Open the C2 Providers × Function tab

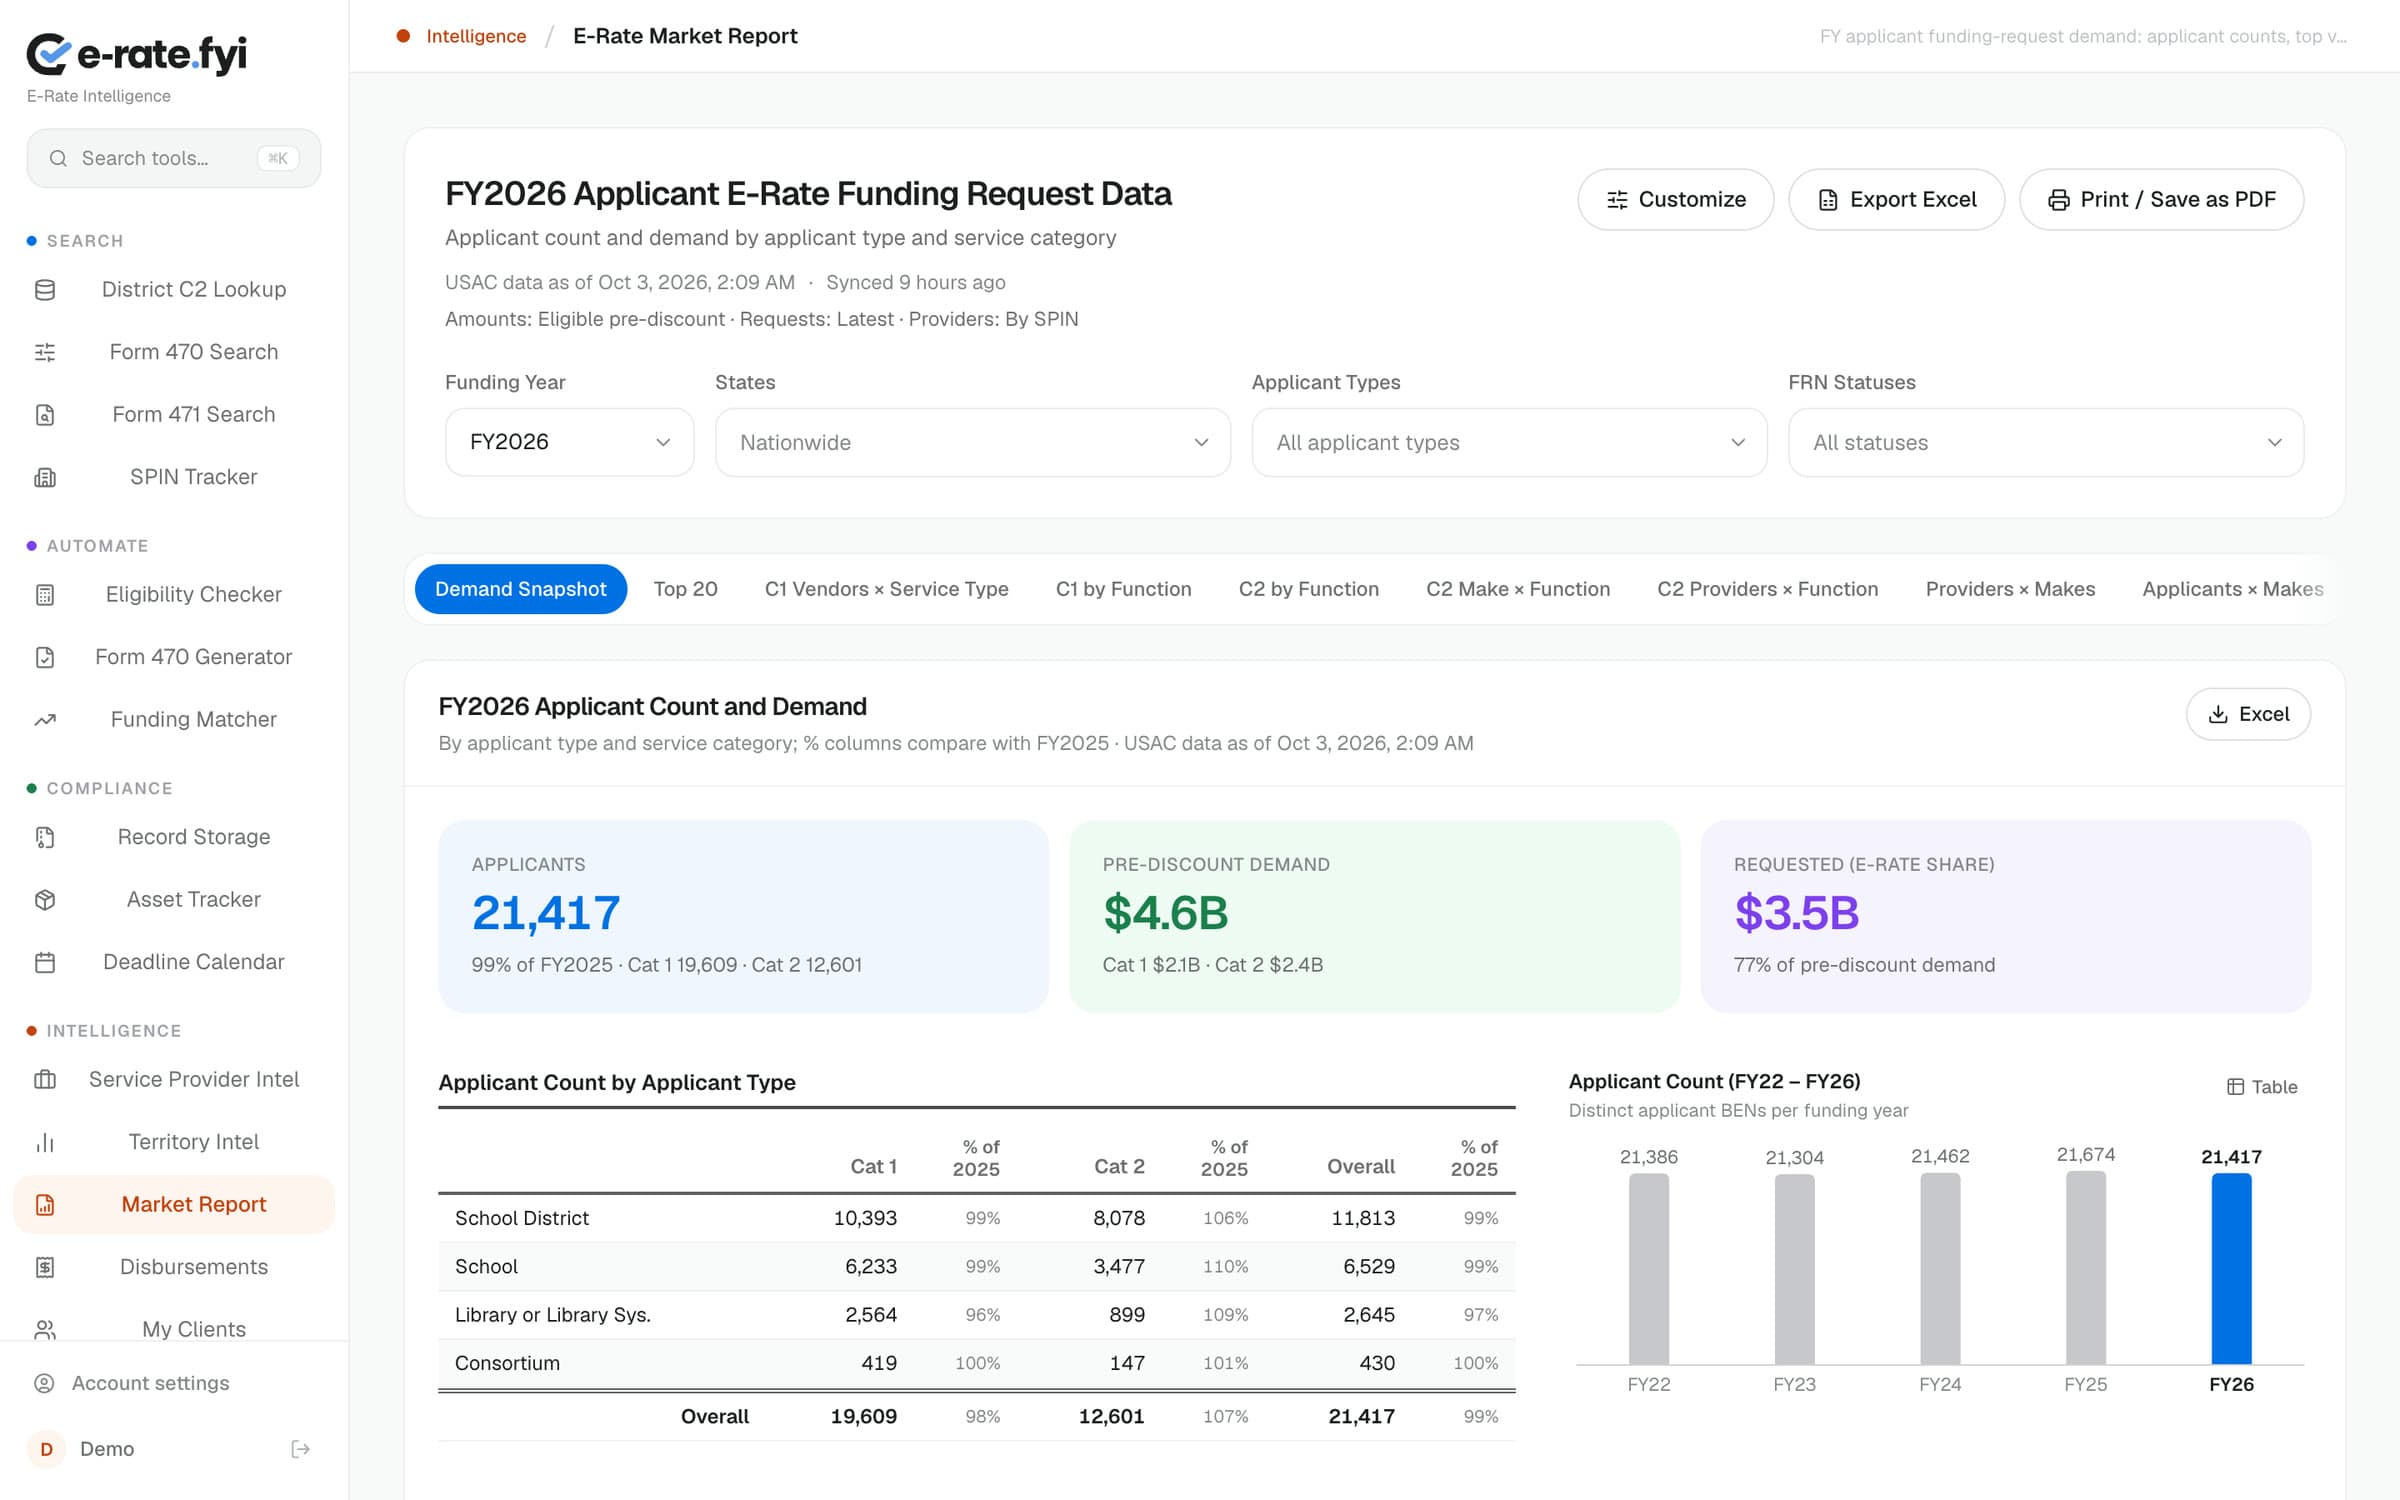[x=1767, y=589]
